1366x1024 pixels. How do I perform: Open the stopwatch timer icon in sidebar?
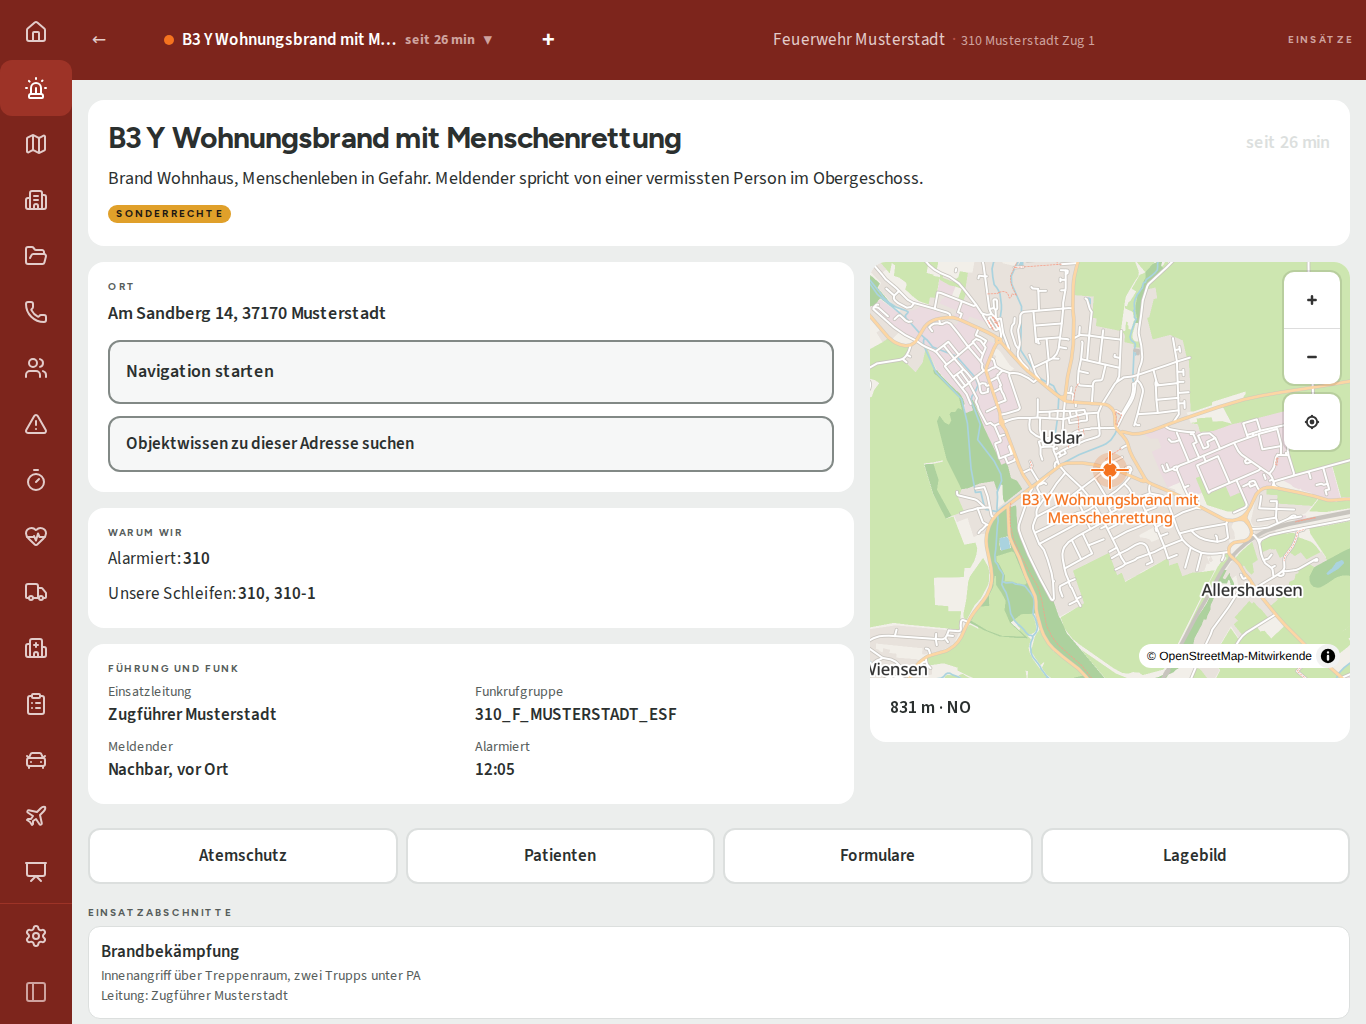tap(36, 480)
